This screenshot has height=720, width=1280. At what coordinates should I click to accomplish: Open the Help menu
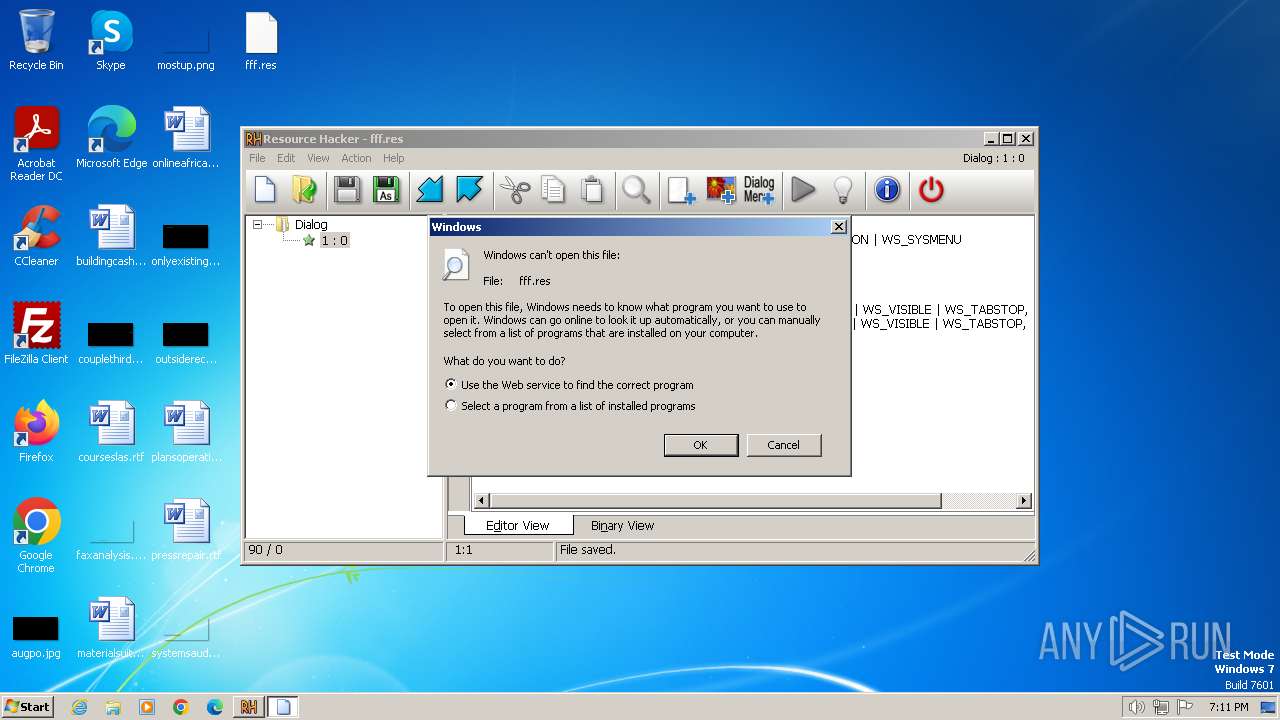pos(394,158)
